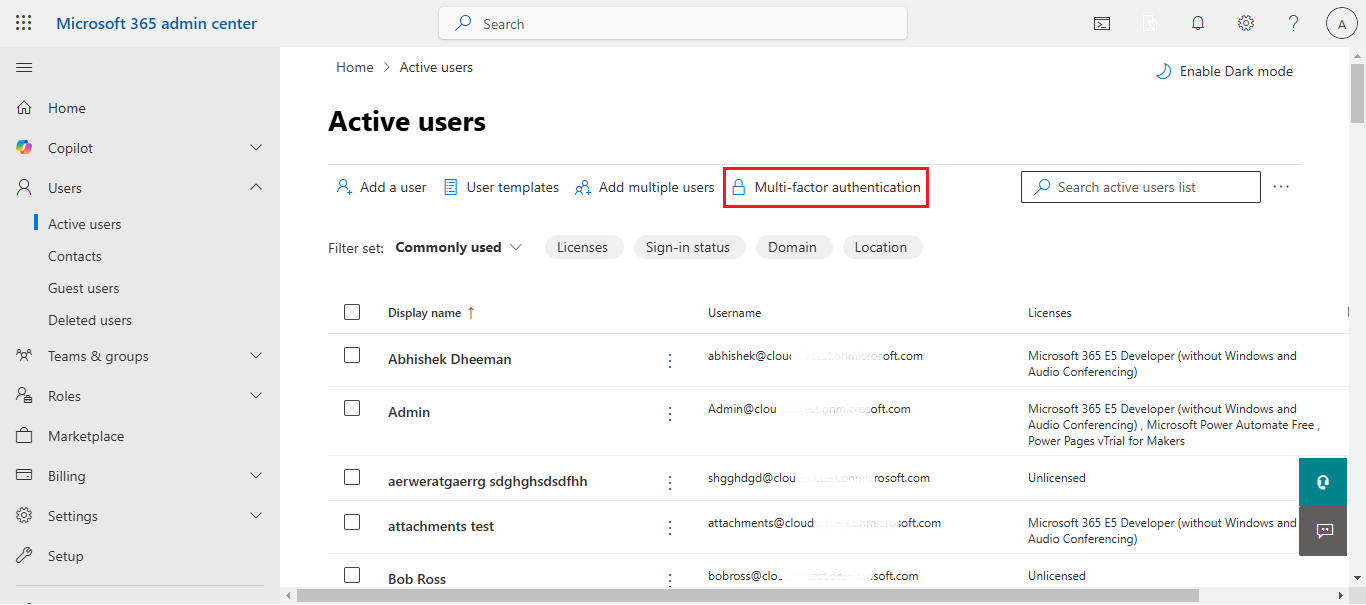Viewport: 1366px width, 605px height.
Task: Collapse navigation with hamburger icon
Action: pyautogui.click(x=24, y=67)
